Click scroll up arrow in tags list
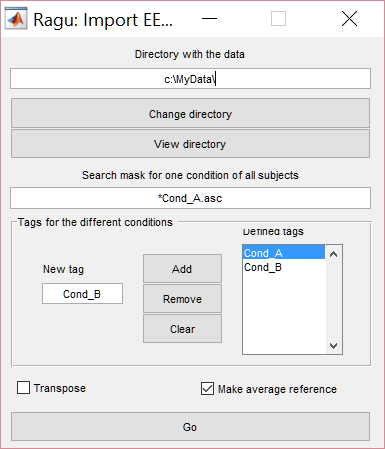 click(x=333, y=254)
